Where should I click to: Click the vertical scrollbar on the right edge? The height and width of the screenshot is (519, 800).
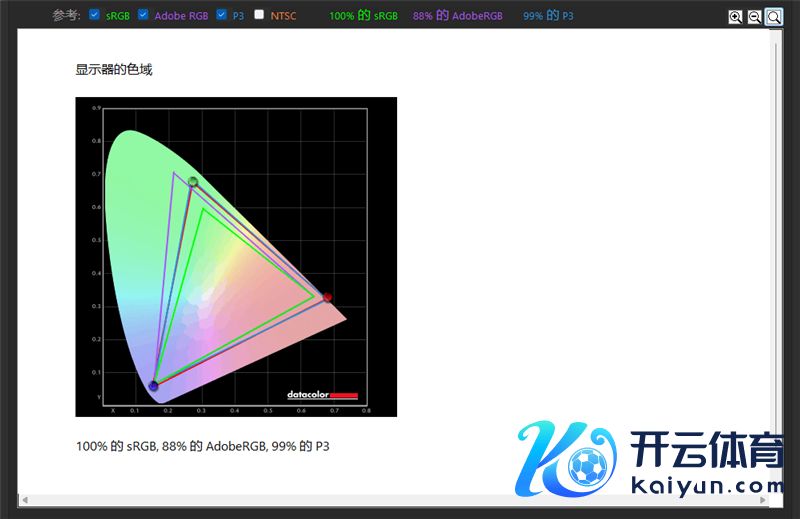(x=775, y=250)
